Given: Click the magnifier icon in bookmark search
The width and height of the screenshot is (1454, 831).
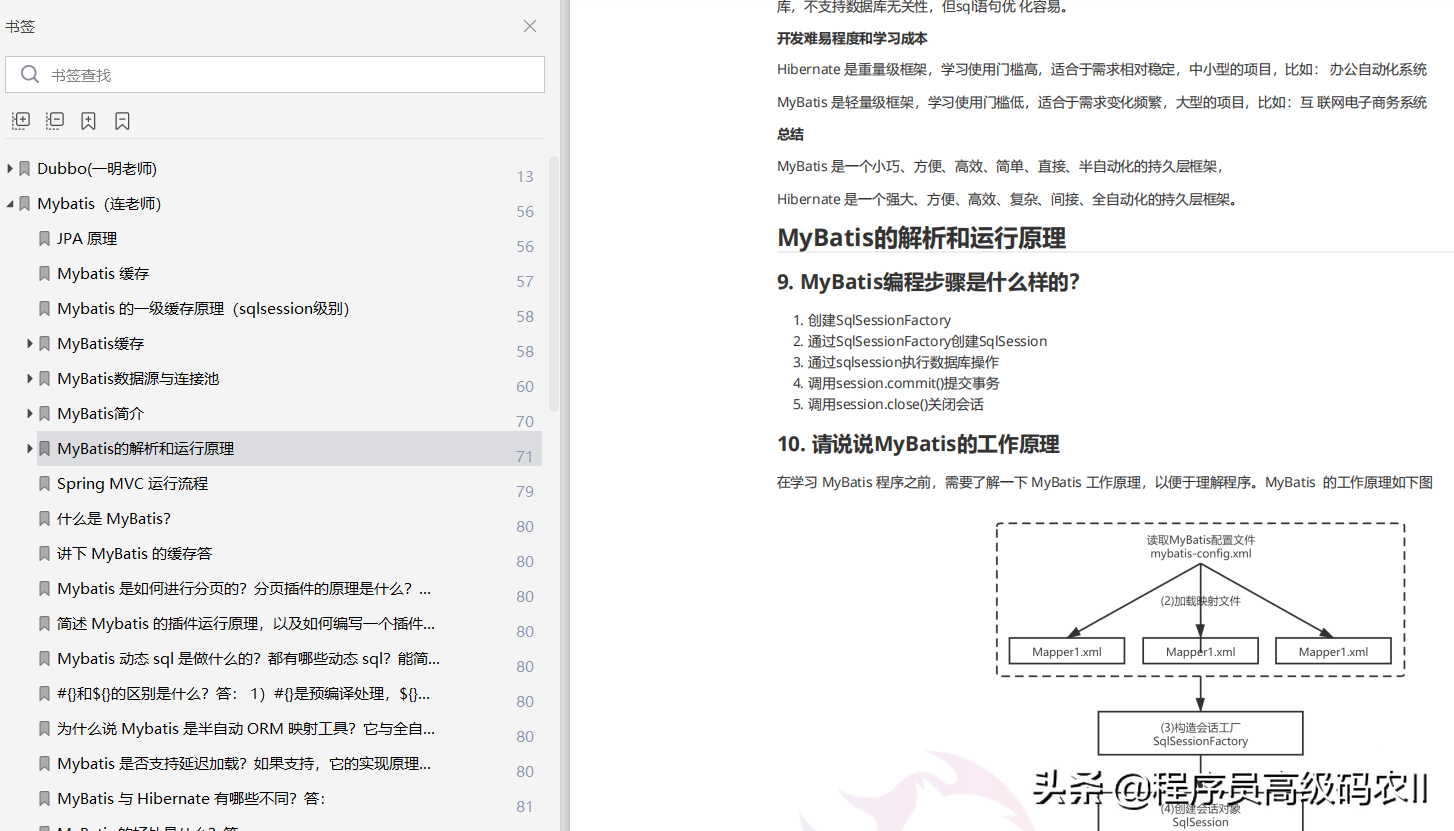Looking at the screenshot, I should point(30,75).
